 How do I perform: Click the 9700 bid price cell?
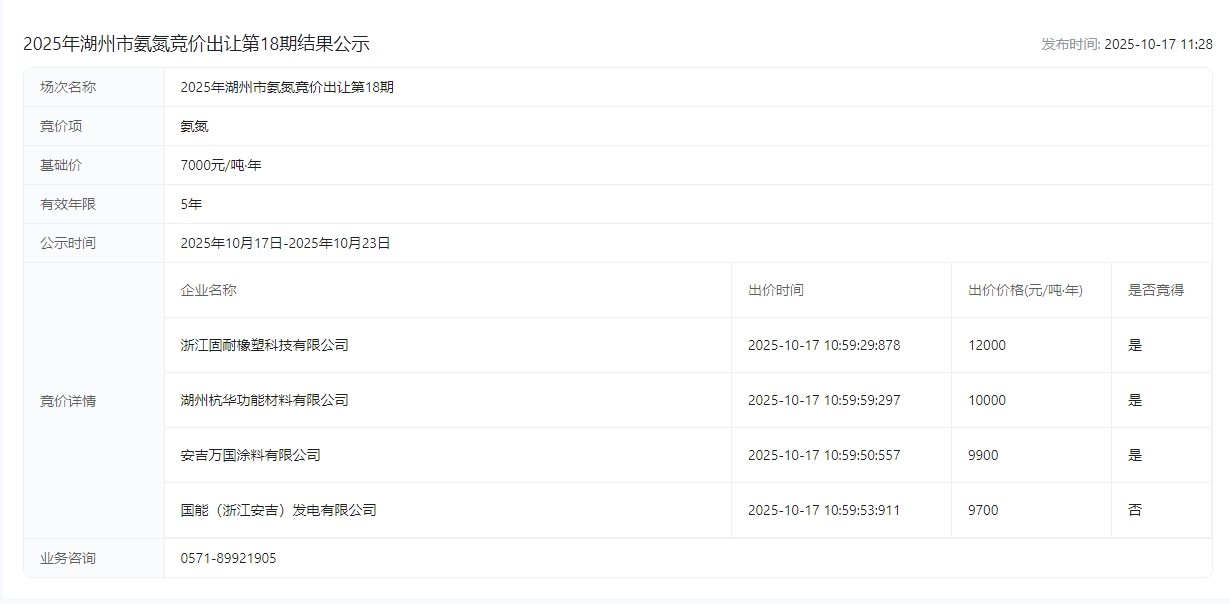983,510
